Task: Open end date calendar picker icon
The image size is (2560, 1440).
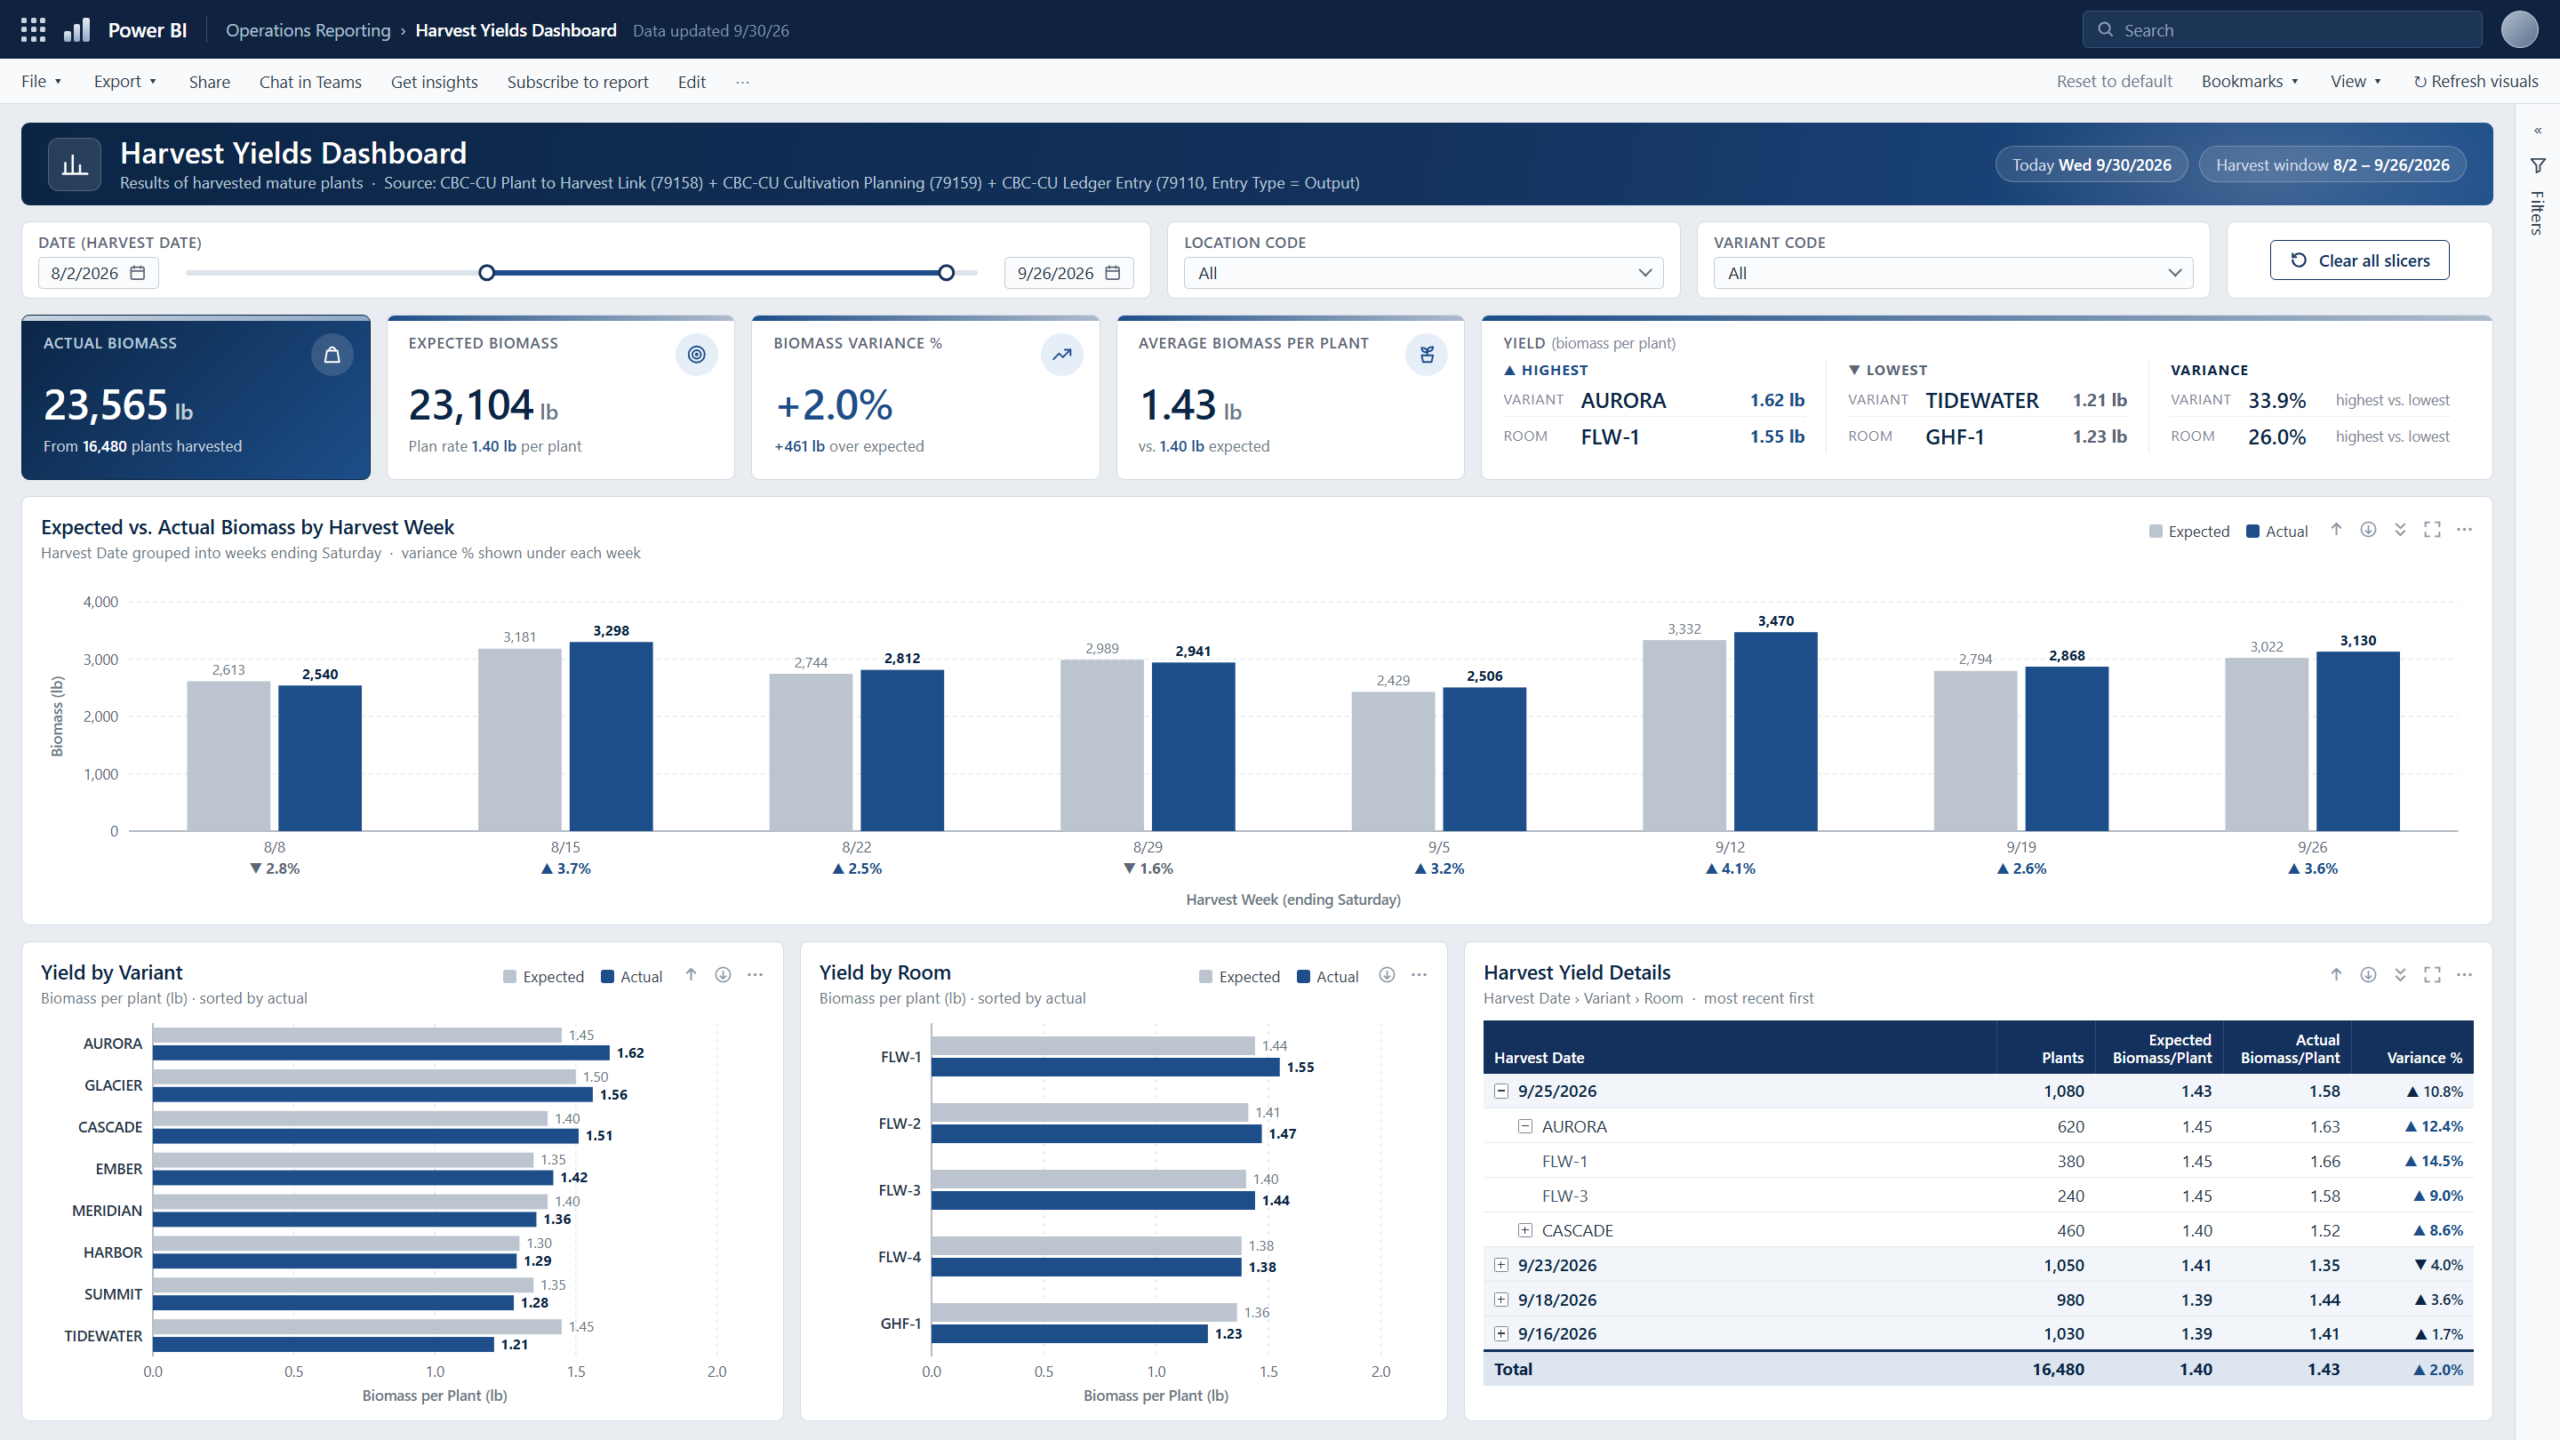Action: tap(1112, 273)
